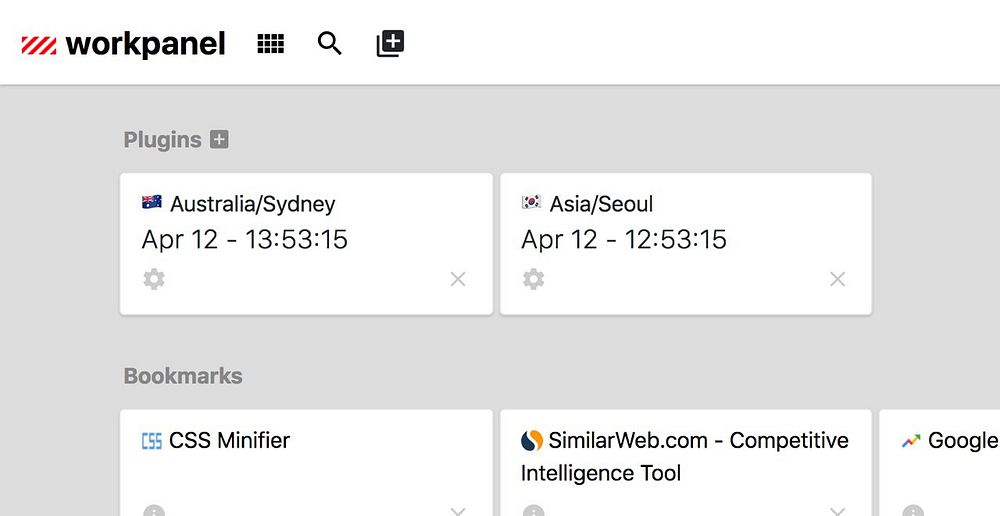1000x516 pixels.
Task: Select the Bookmarks section heading
Action: [x=183, y=376]
